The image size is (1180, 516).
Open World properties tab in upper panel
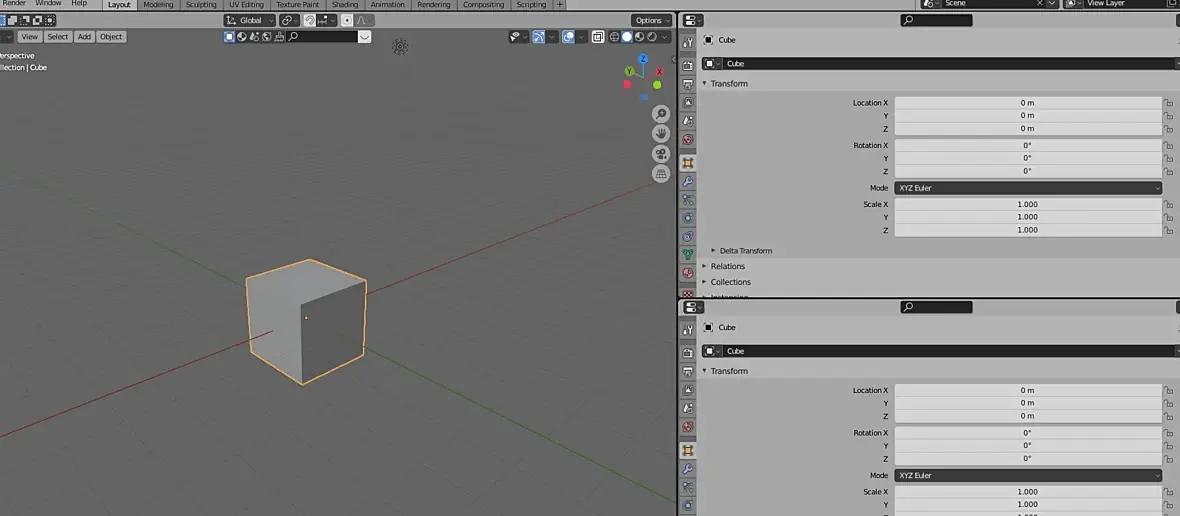click(688, 140)
